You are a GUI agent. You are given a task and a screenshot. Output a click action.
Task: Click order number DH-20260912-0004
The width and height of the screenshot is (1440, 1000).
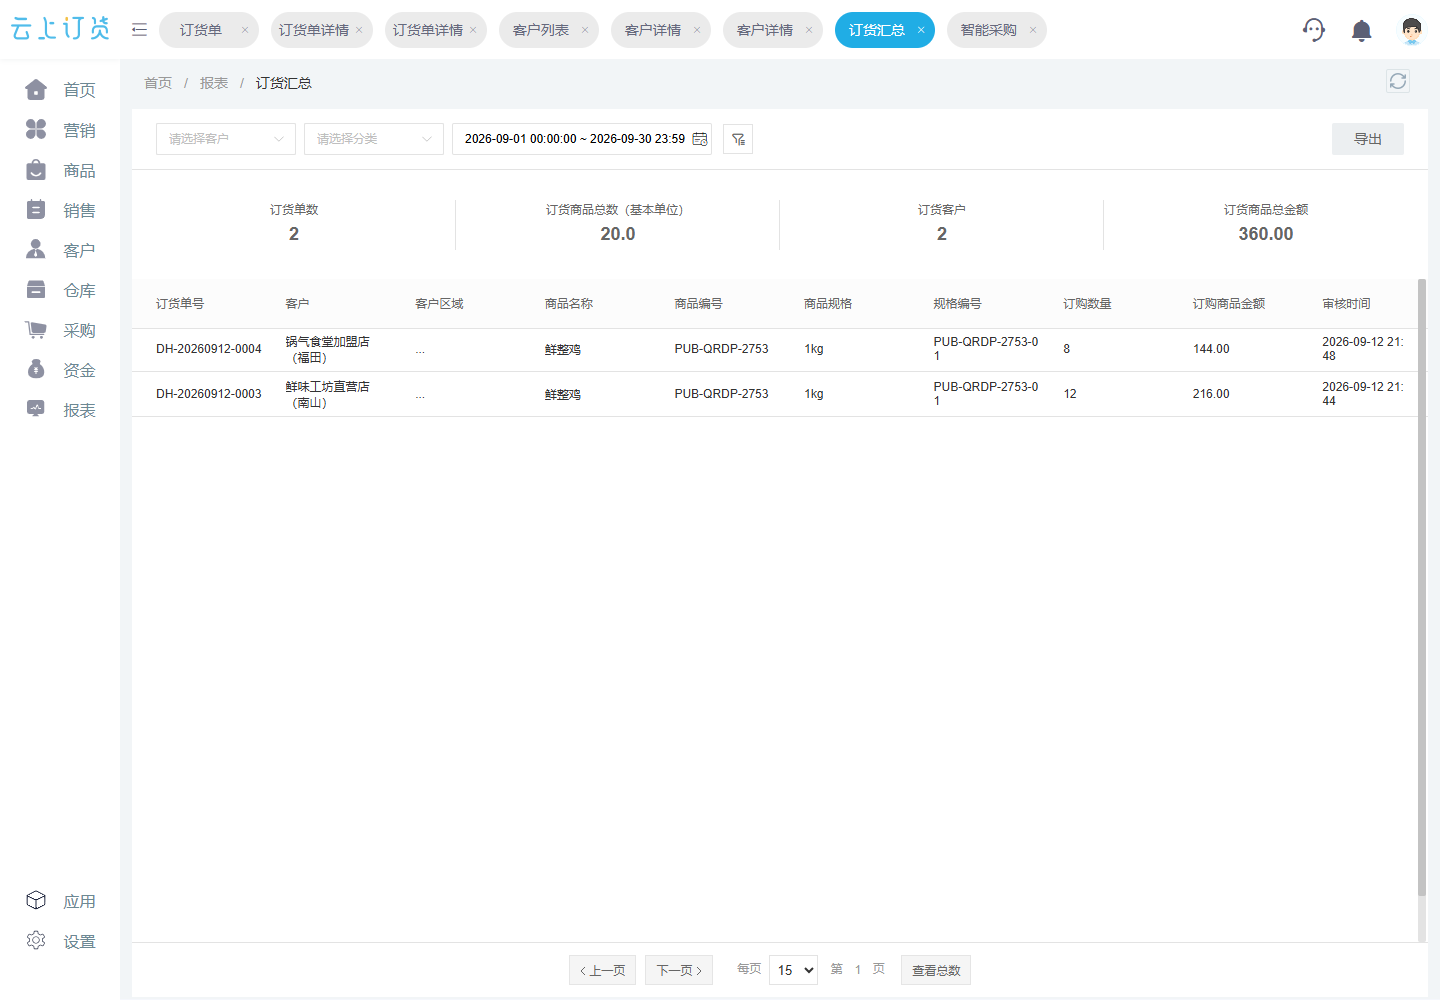[209, 349]
